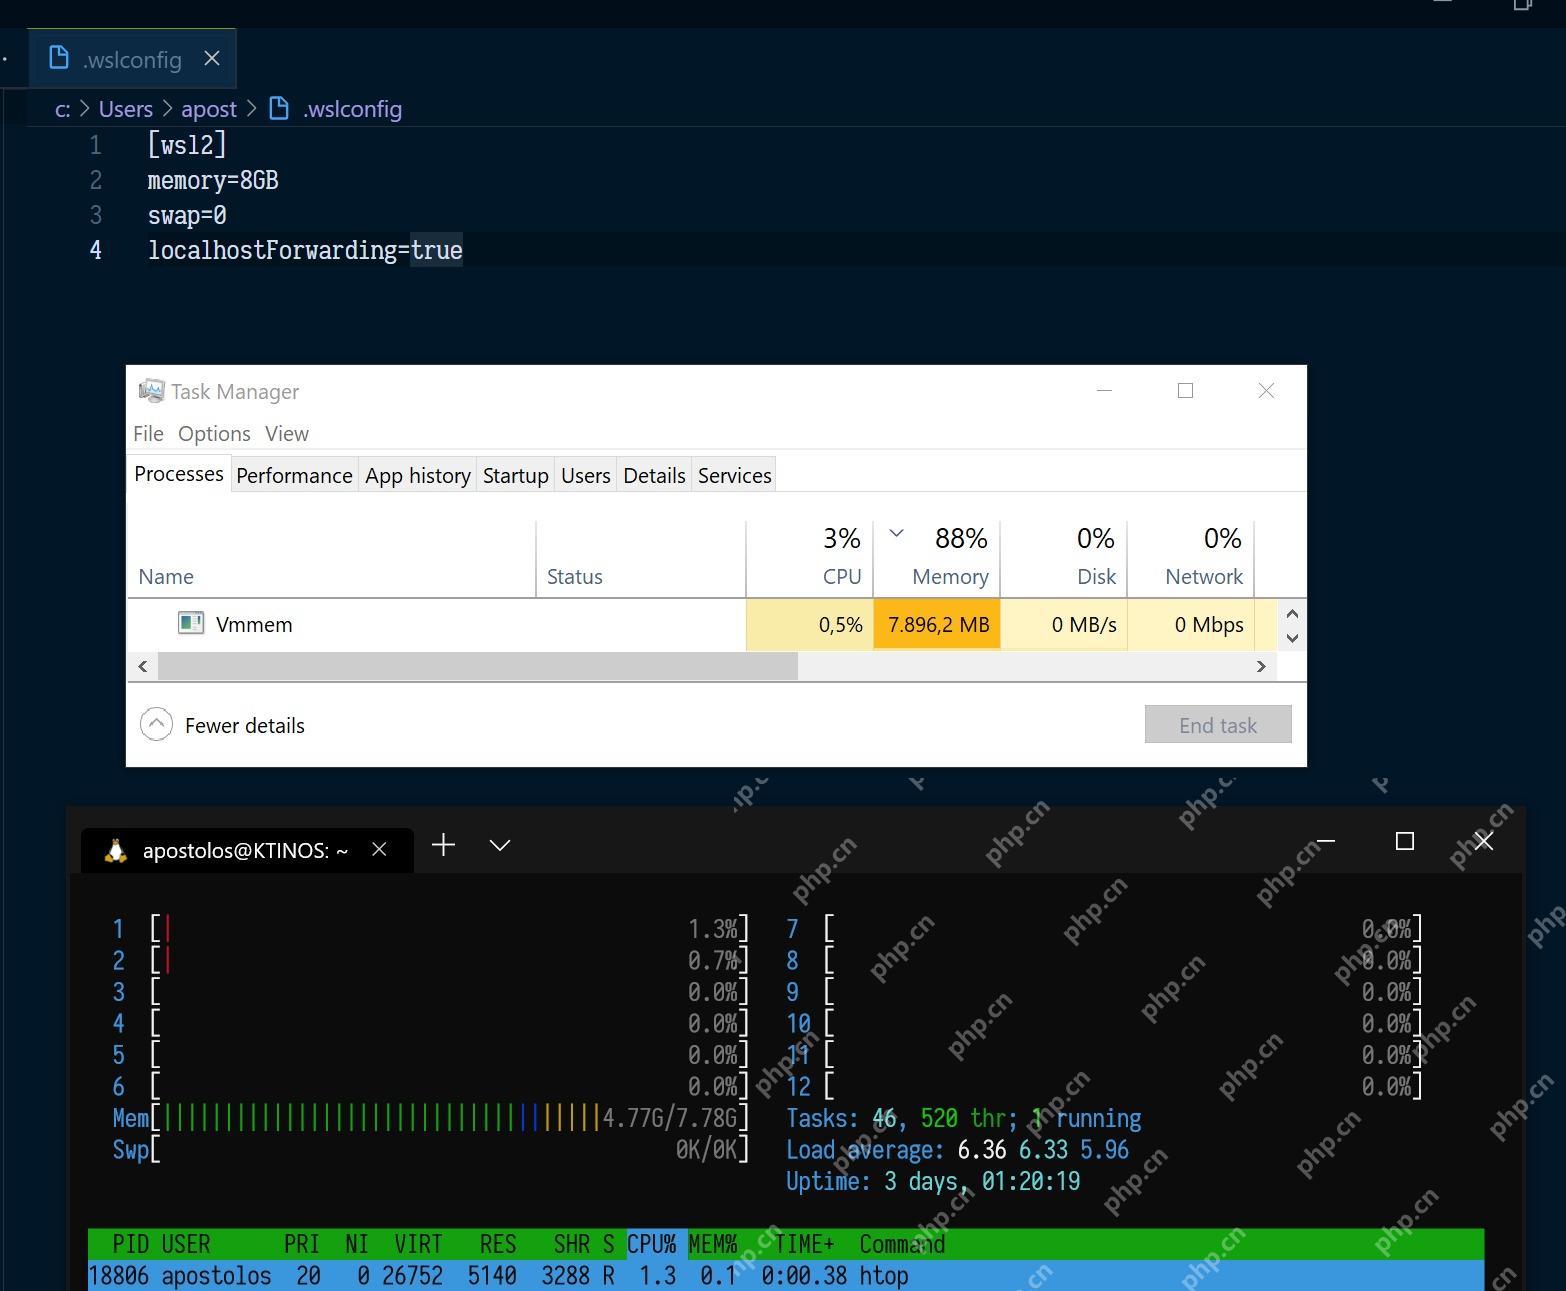Switch to the Services tab
Viewport: 1566px width, 1291px height.
coord(735,476)
